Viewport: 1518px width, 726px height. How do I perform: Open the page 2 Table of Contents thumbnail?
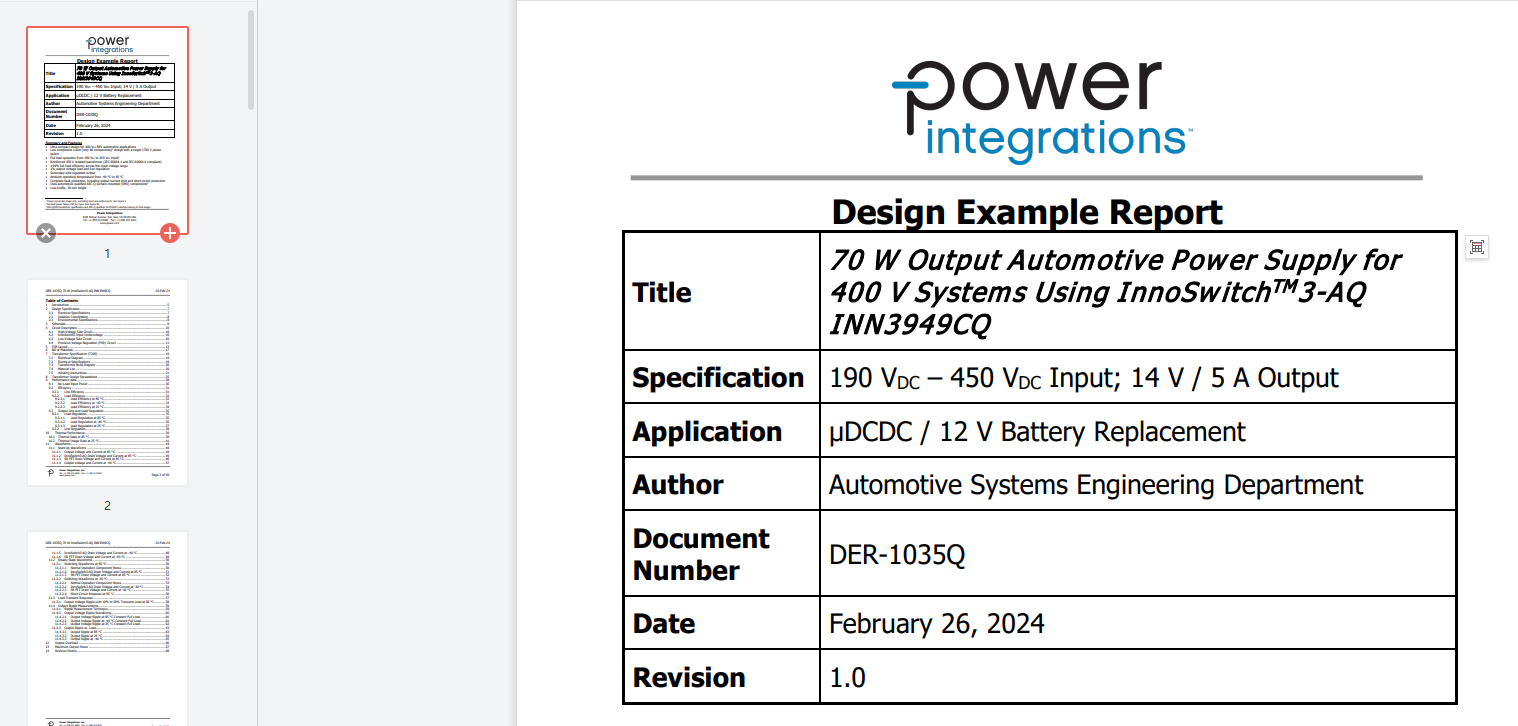click(x=107, y=383)
